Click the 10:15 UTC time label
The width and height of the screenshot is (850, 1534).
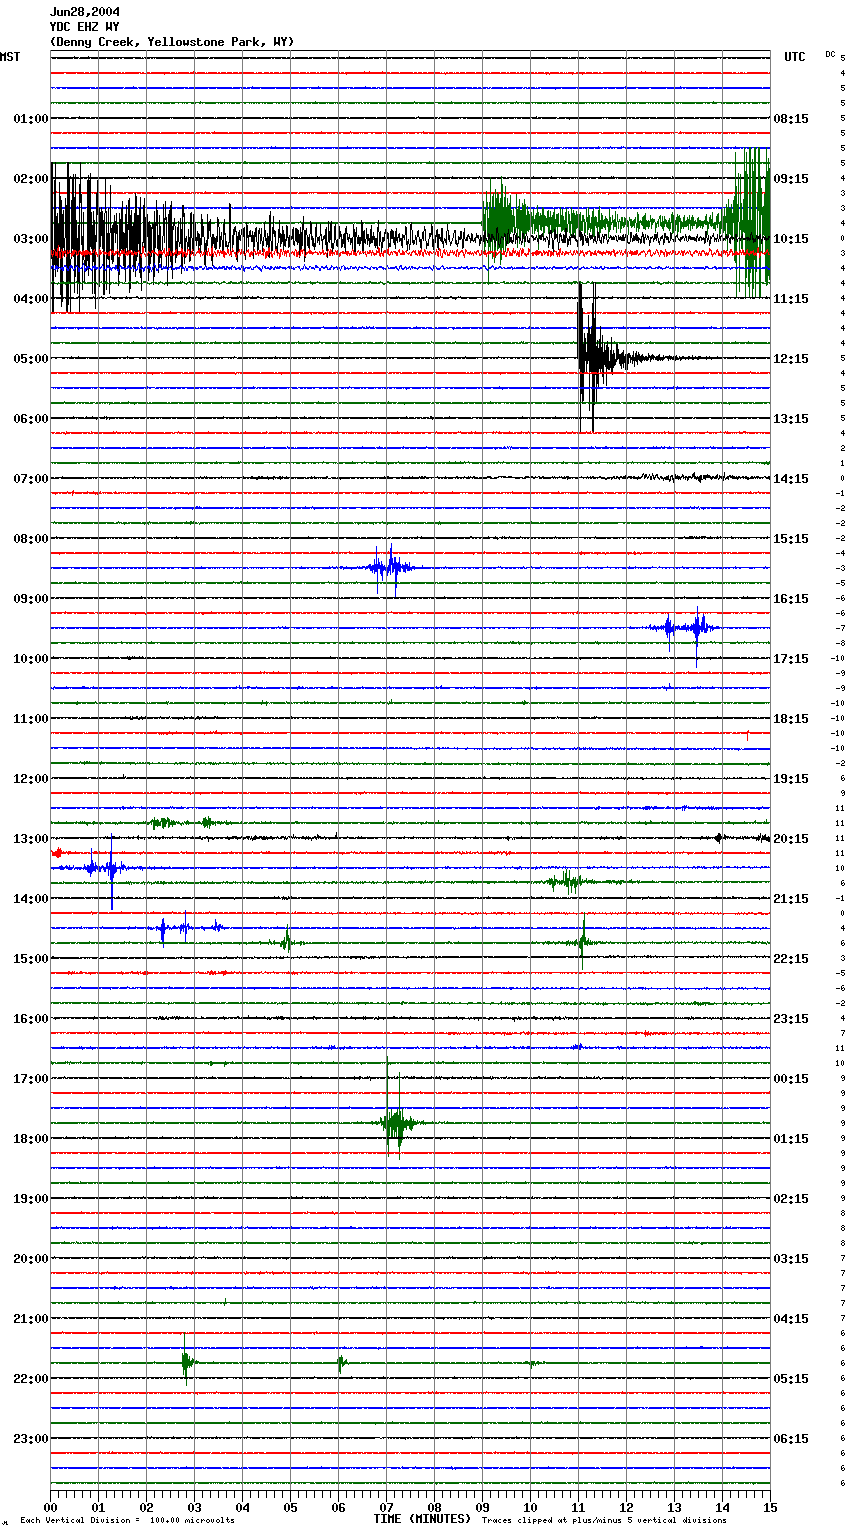(791, 239)
